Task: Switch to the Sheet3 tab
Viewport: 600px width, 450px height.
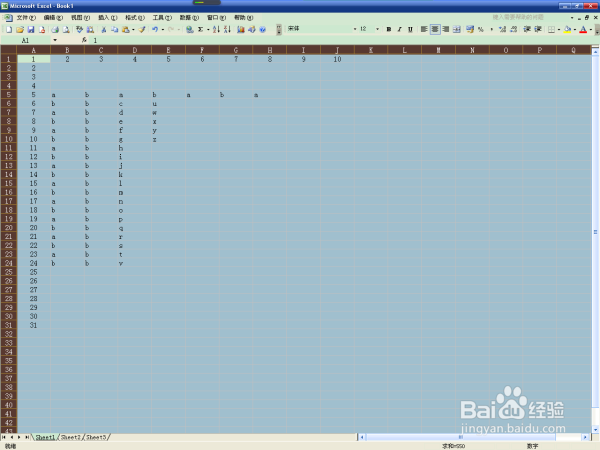Action: tap(96, 437)
